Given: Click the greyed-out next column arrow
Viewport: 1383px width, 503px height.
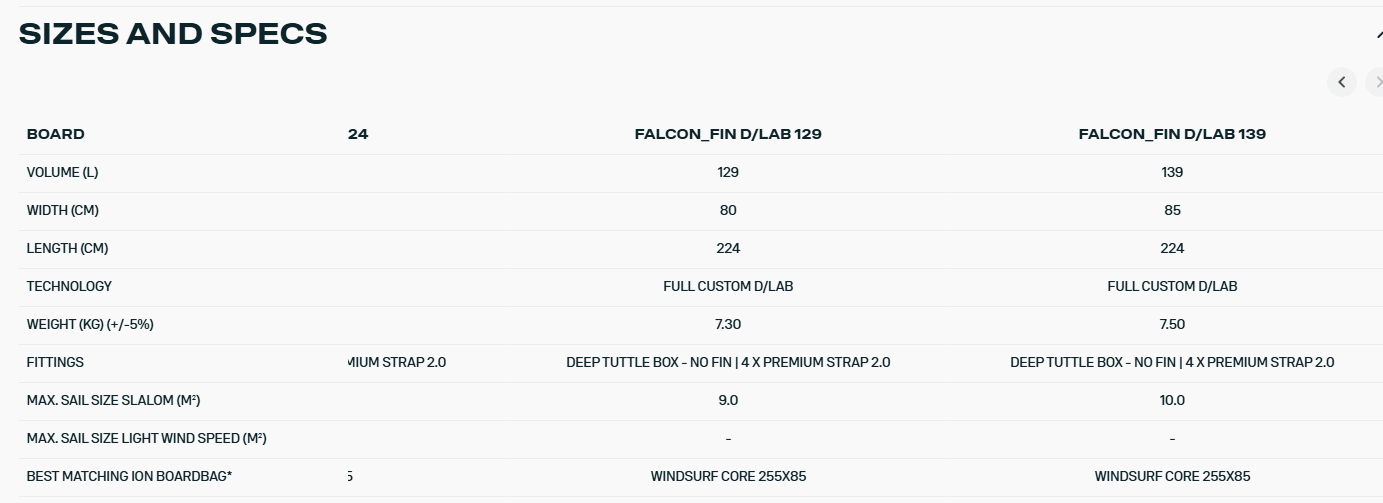Looking at the screenshot, I should tap(1376, 82).
